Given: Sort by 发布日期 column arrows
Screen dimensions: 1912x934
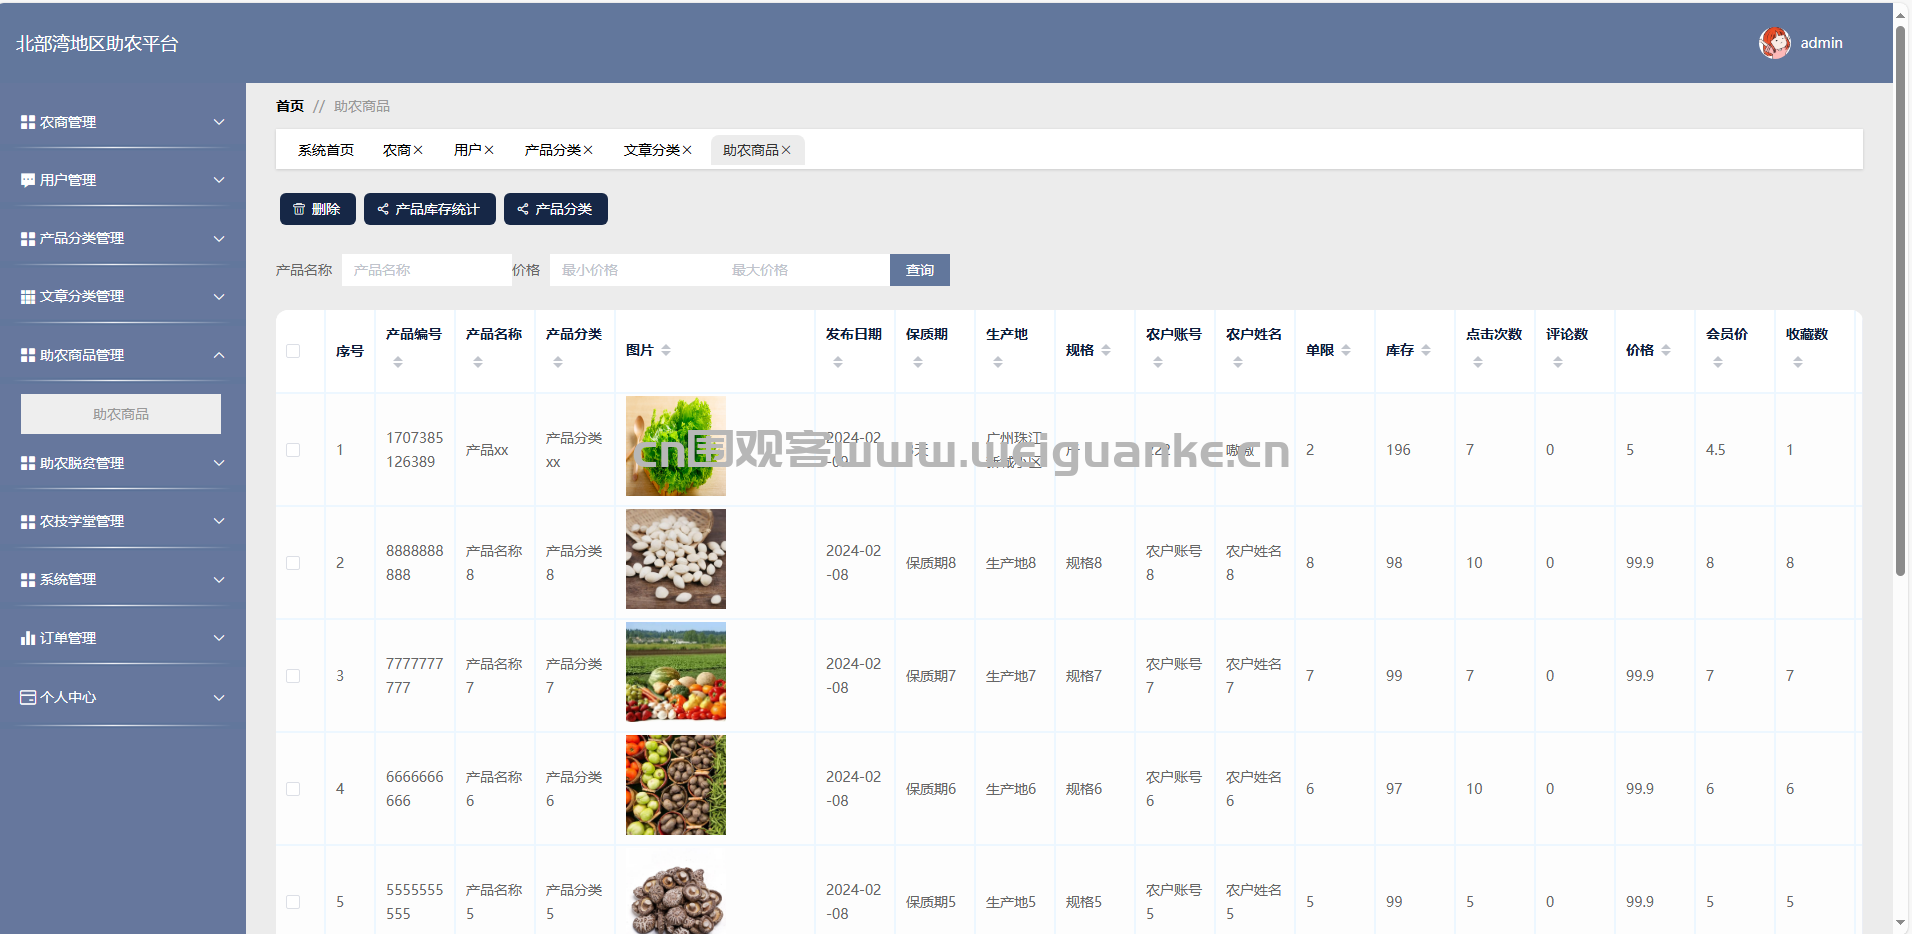Looking at the screenshot, I should [838, 362].
